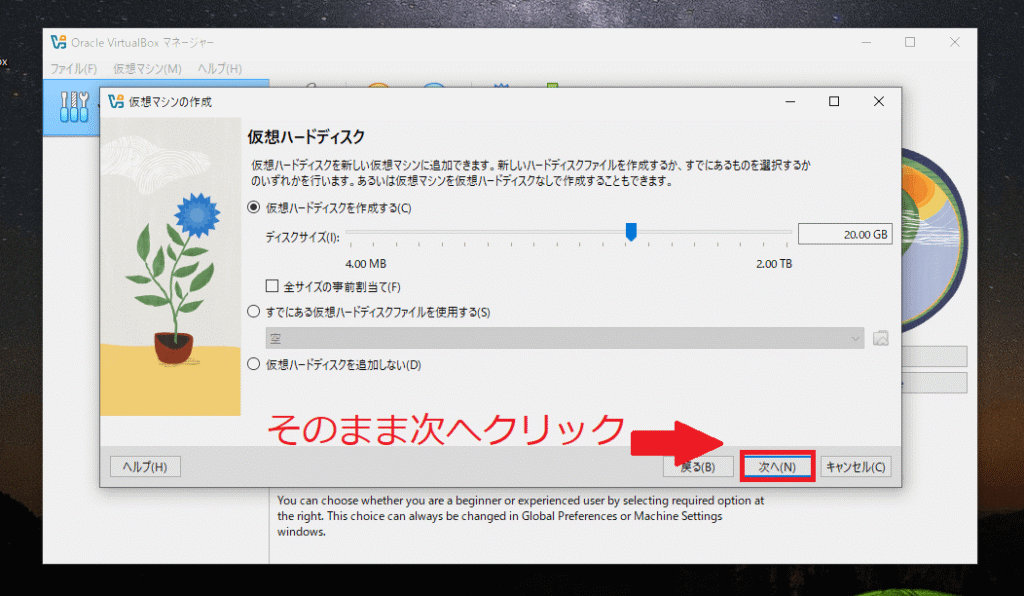
Task: Click the 2.00 TB maximum size label
Action: (774, 264)
